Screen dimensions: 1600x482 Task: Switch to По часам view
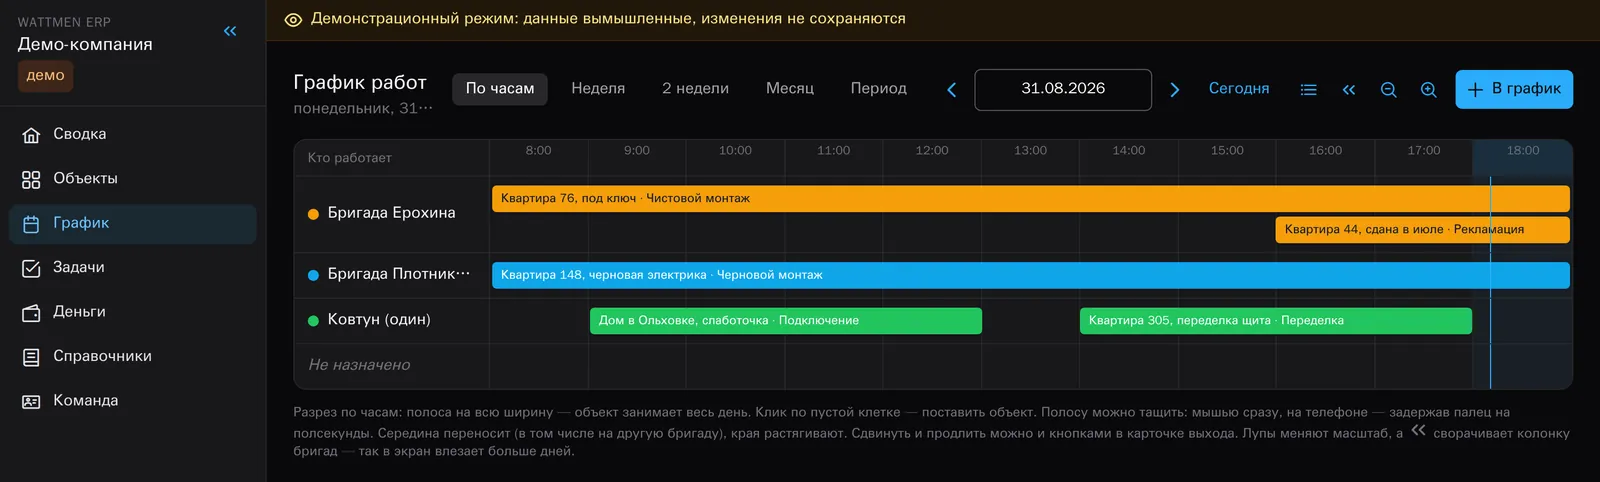tap(500, 89)
